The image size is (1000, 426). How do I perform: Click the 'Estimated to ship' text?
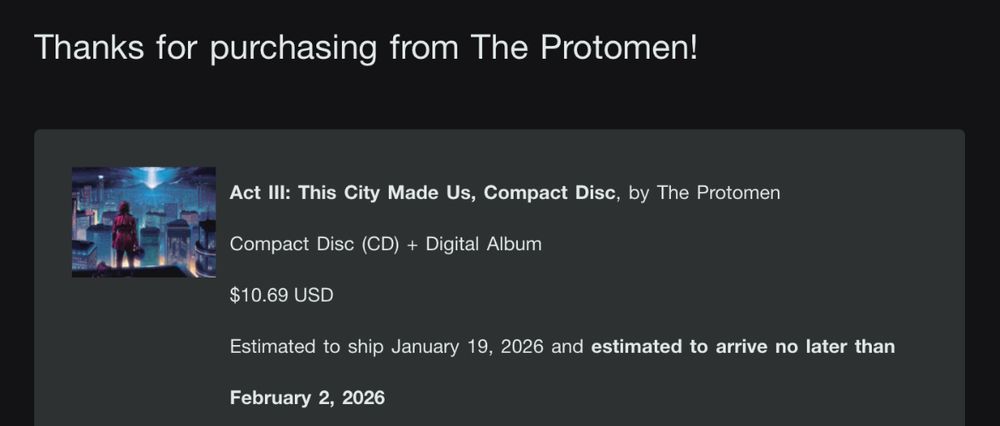click(x=306, y=347)
